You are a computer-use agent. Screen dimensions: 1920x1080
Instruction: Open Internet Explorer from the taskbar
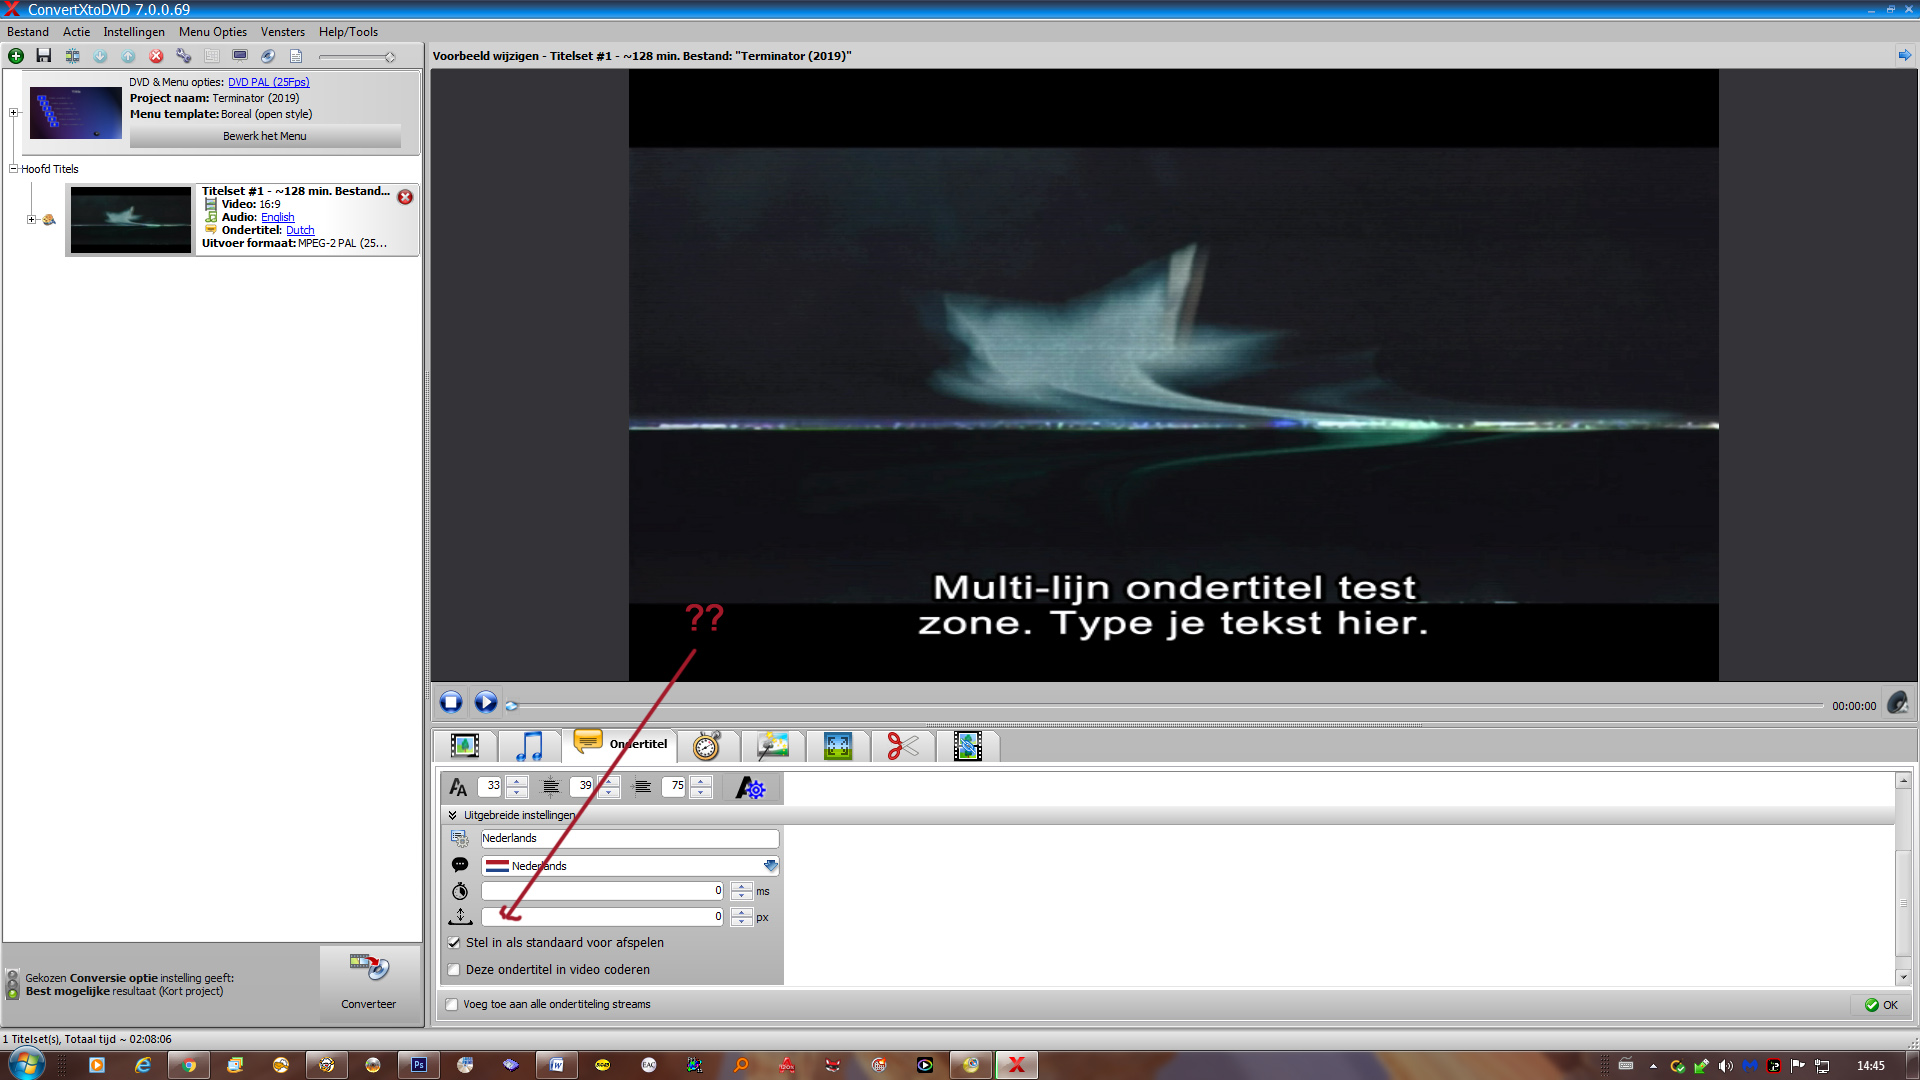click(x=143, y=1065)
